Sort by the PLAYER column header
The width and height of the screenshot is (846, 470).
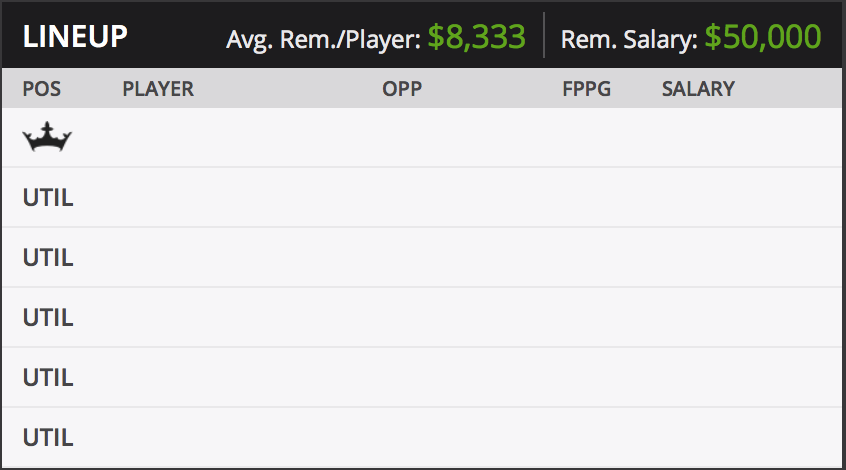click(158, 88)
